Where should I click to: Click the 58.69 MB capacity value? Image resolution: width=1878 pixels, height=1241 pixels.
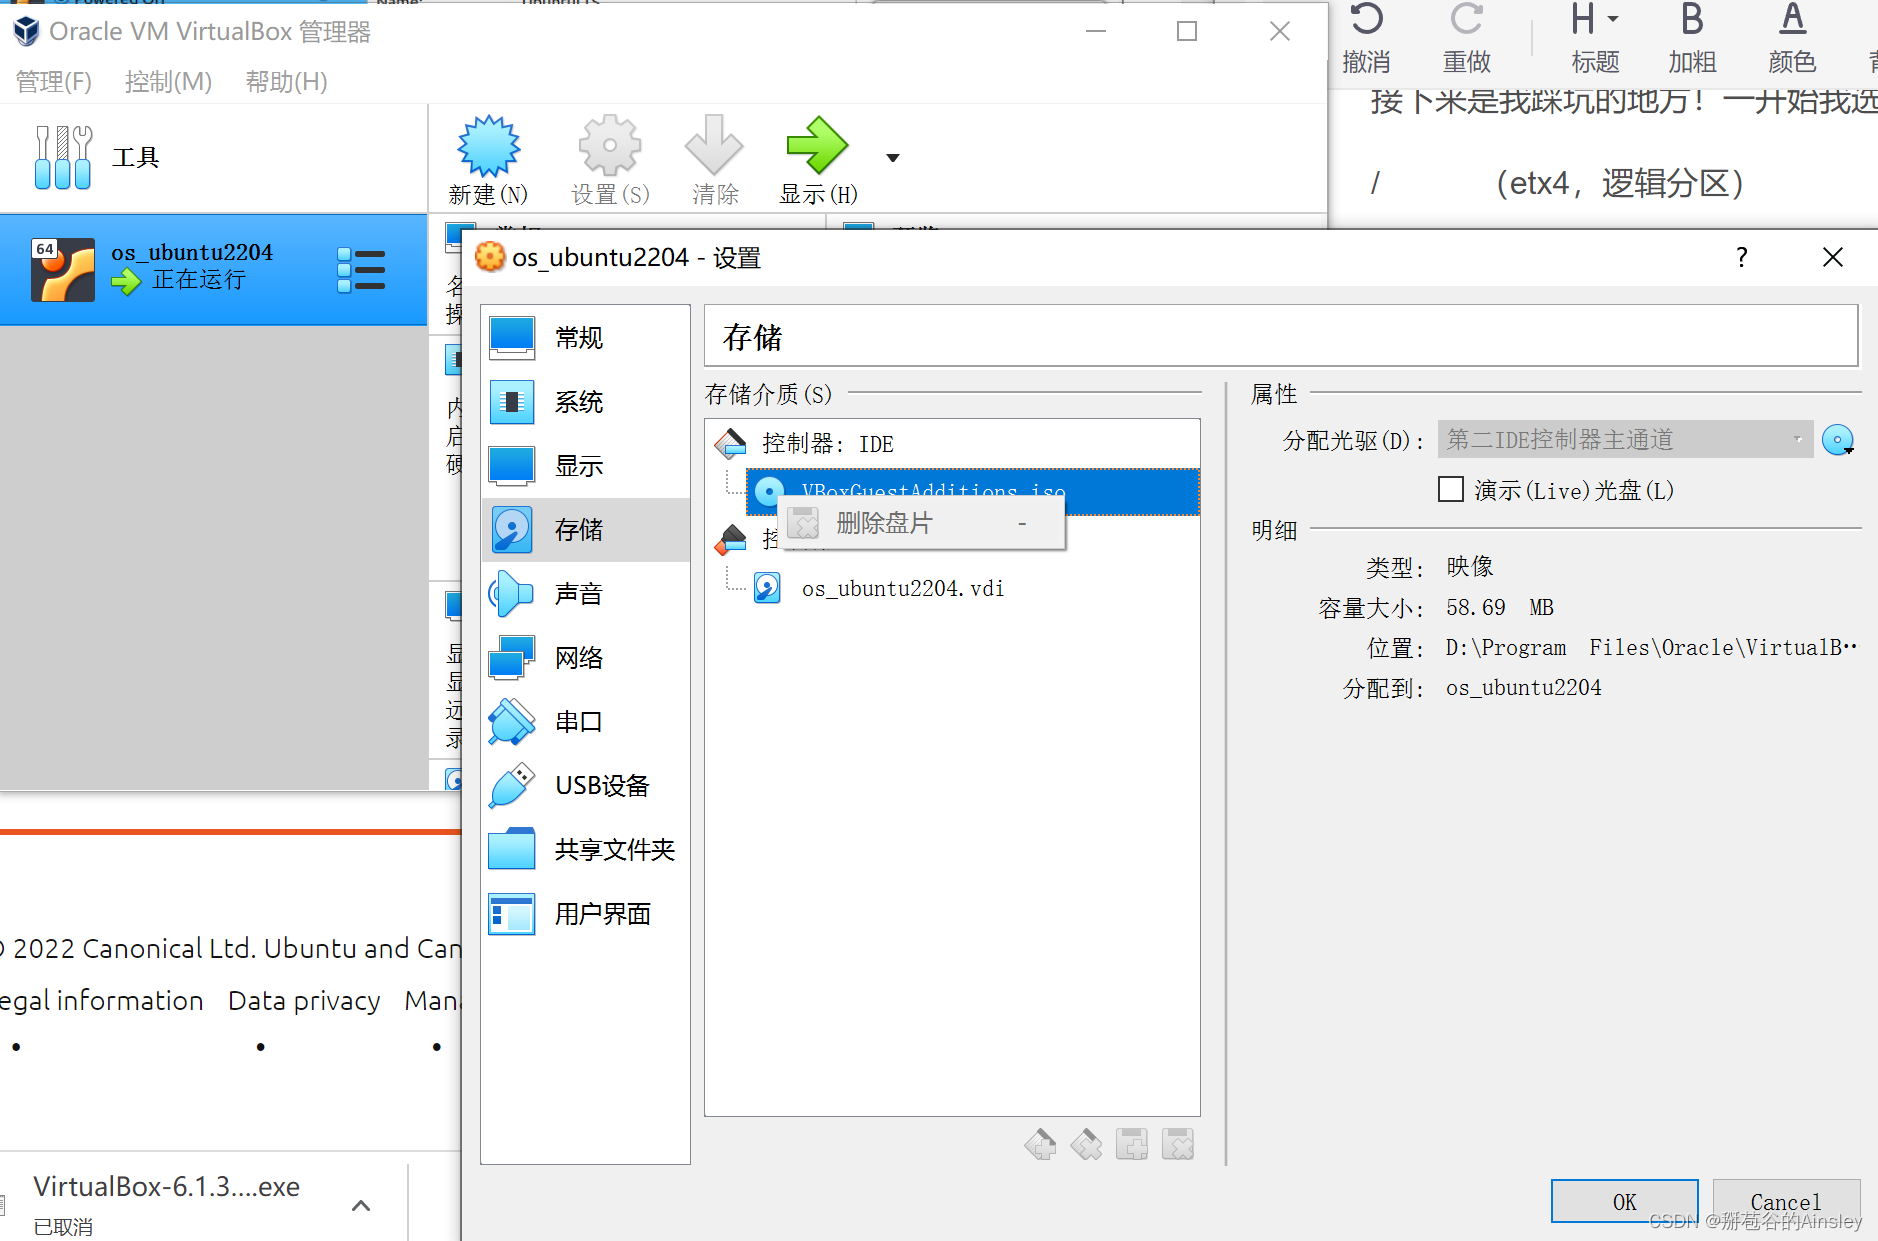[x=1500, y=607]
